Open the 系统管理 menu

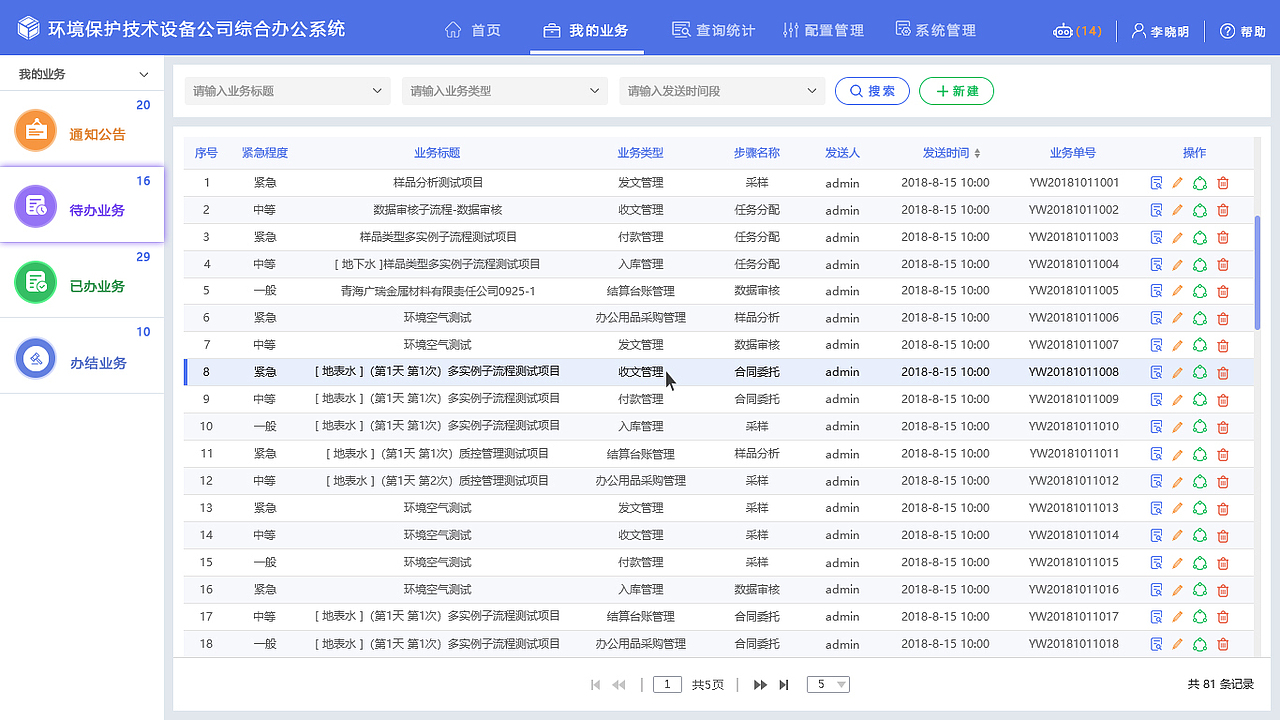coord(935,30)
